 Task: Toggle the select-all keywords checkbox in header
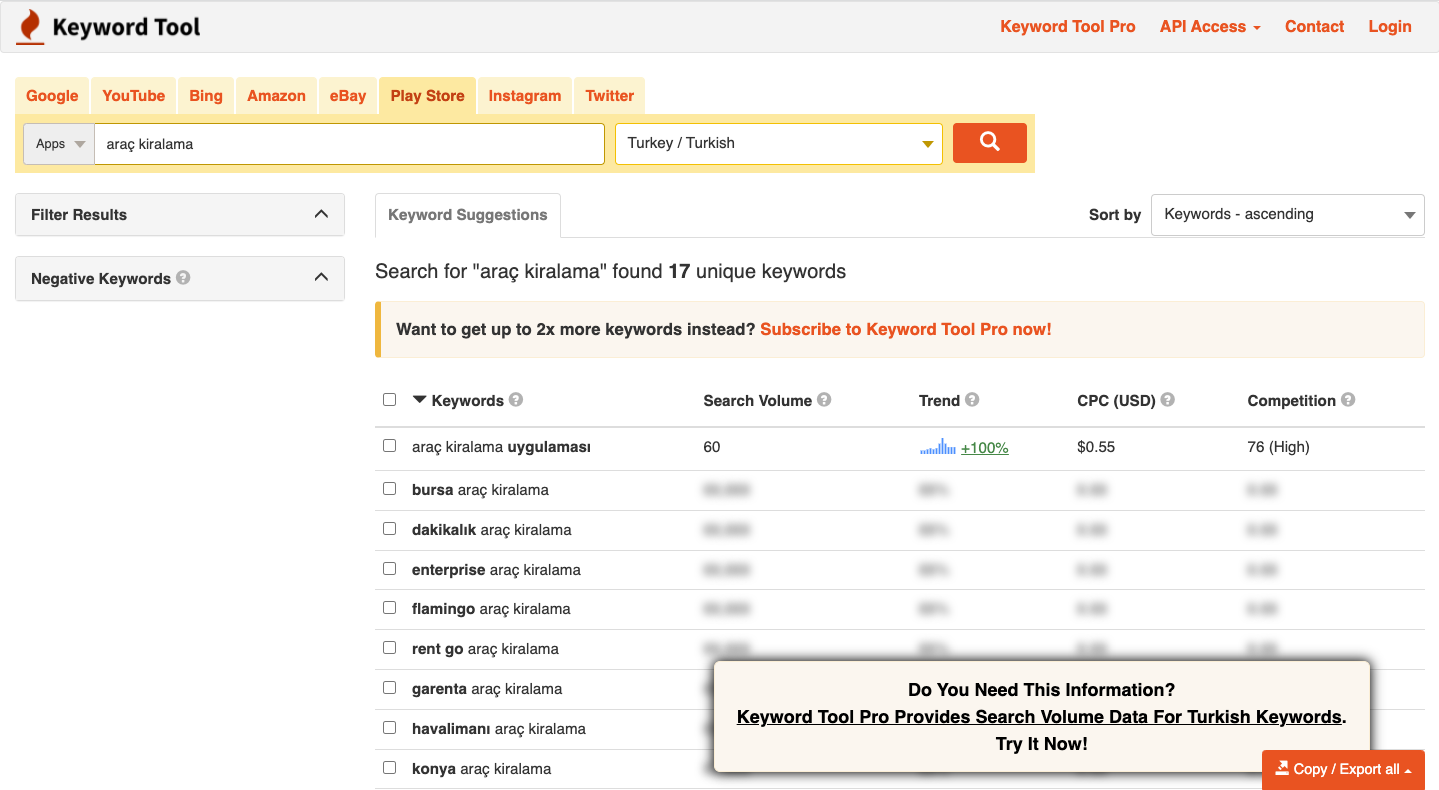tap(390, 400)
